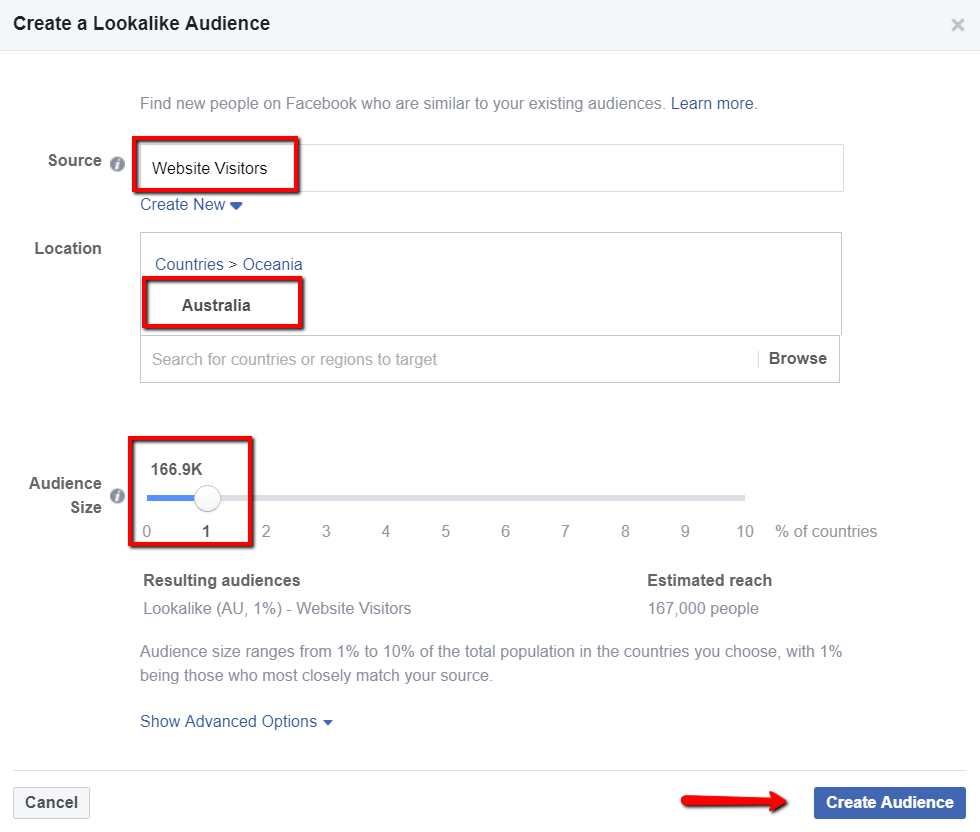Viewport: 980px width, 832px height.
Task: Click the slider track at 0 mark
Action: pos(148,497)
